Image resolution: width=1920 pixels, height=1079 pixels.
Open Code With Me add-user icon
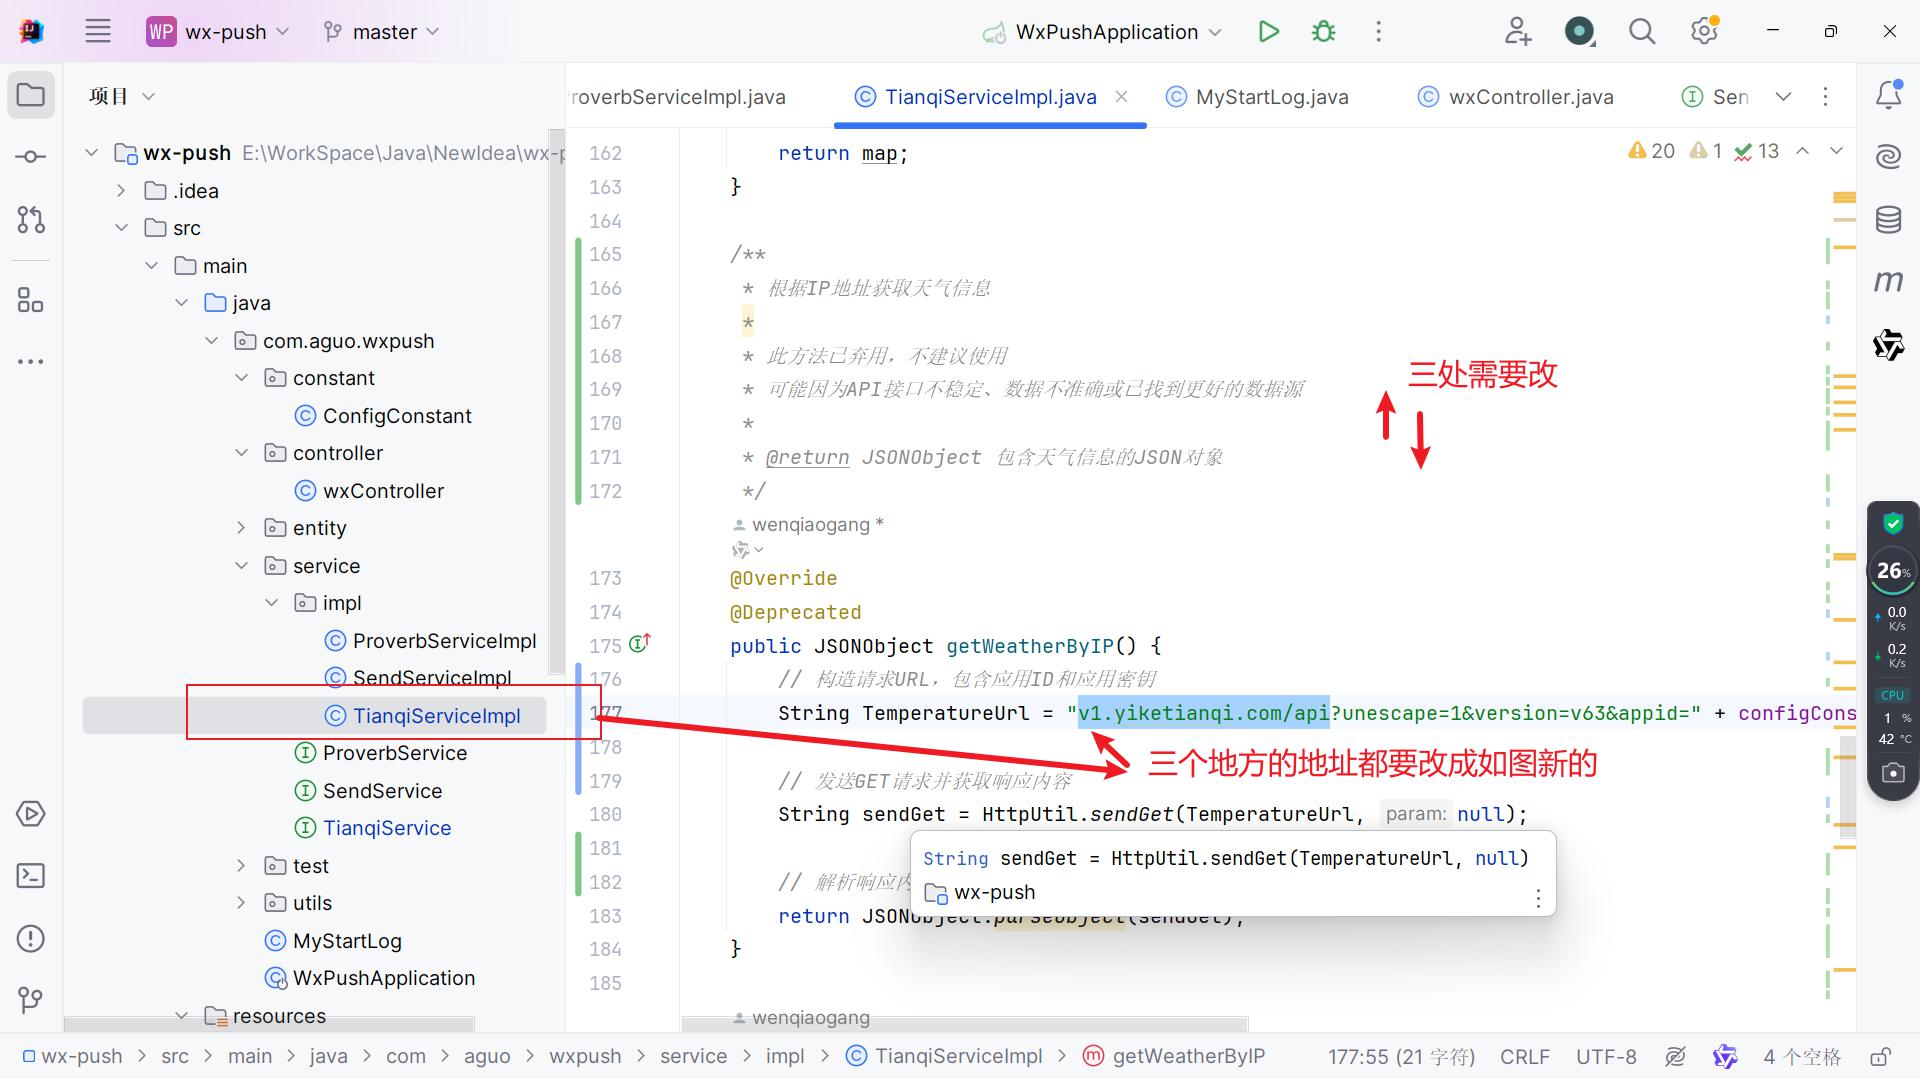click(x=1518, y=31)
